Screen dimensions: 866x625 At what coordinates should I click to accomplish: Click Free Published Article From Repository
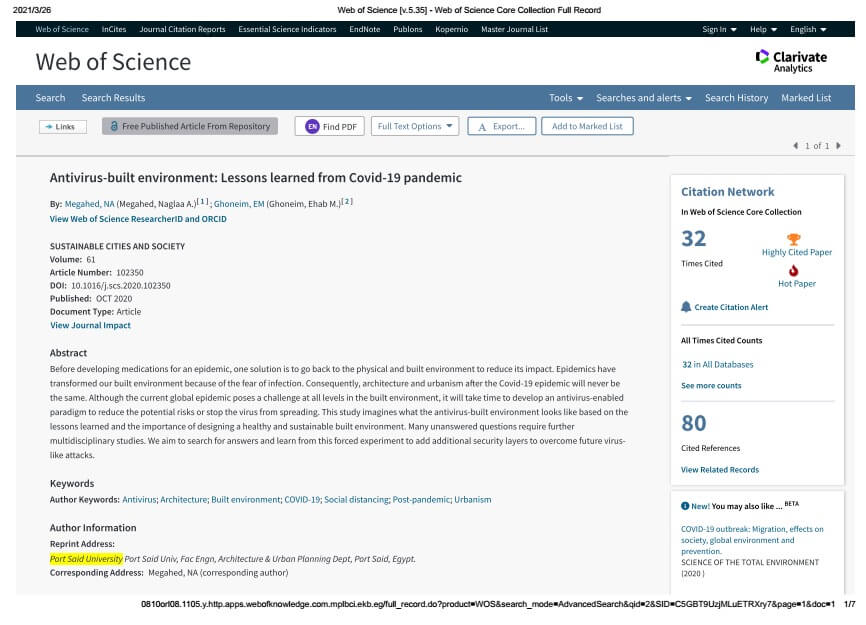190,126
